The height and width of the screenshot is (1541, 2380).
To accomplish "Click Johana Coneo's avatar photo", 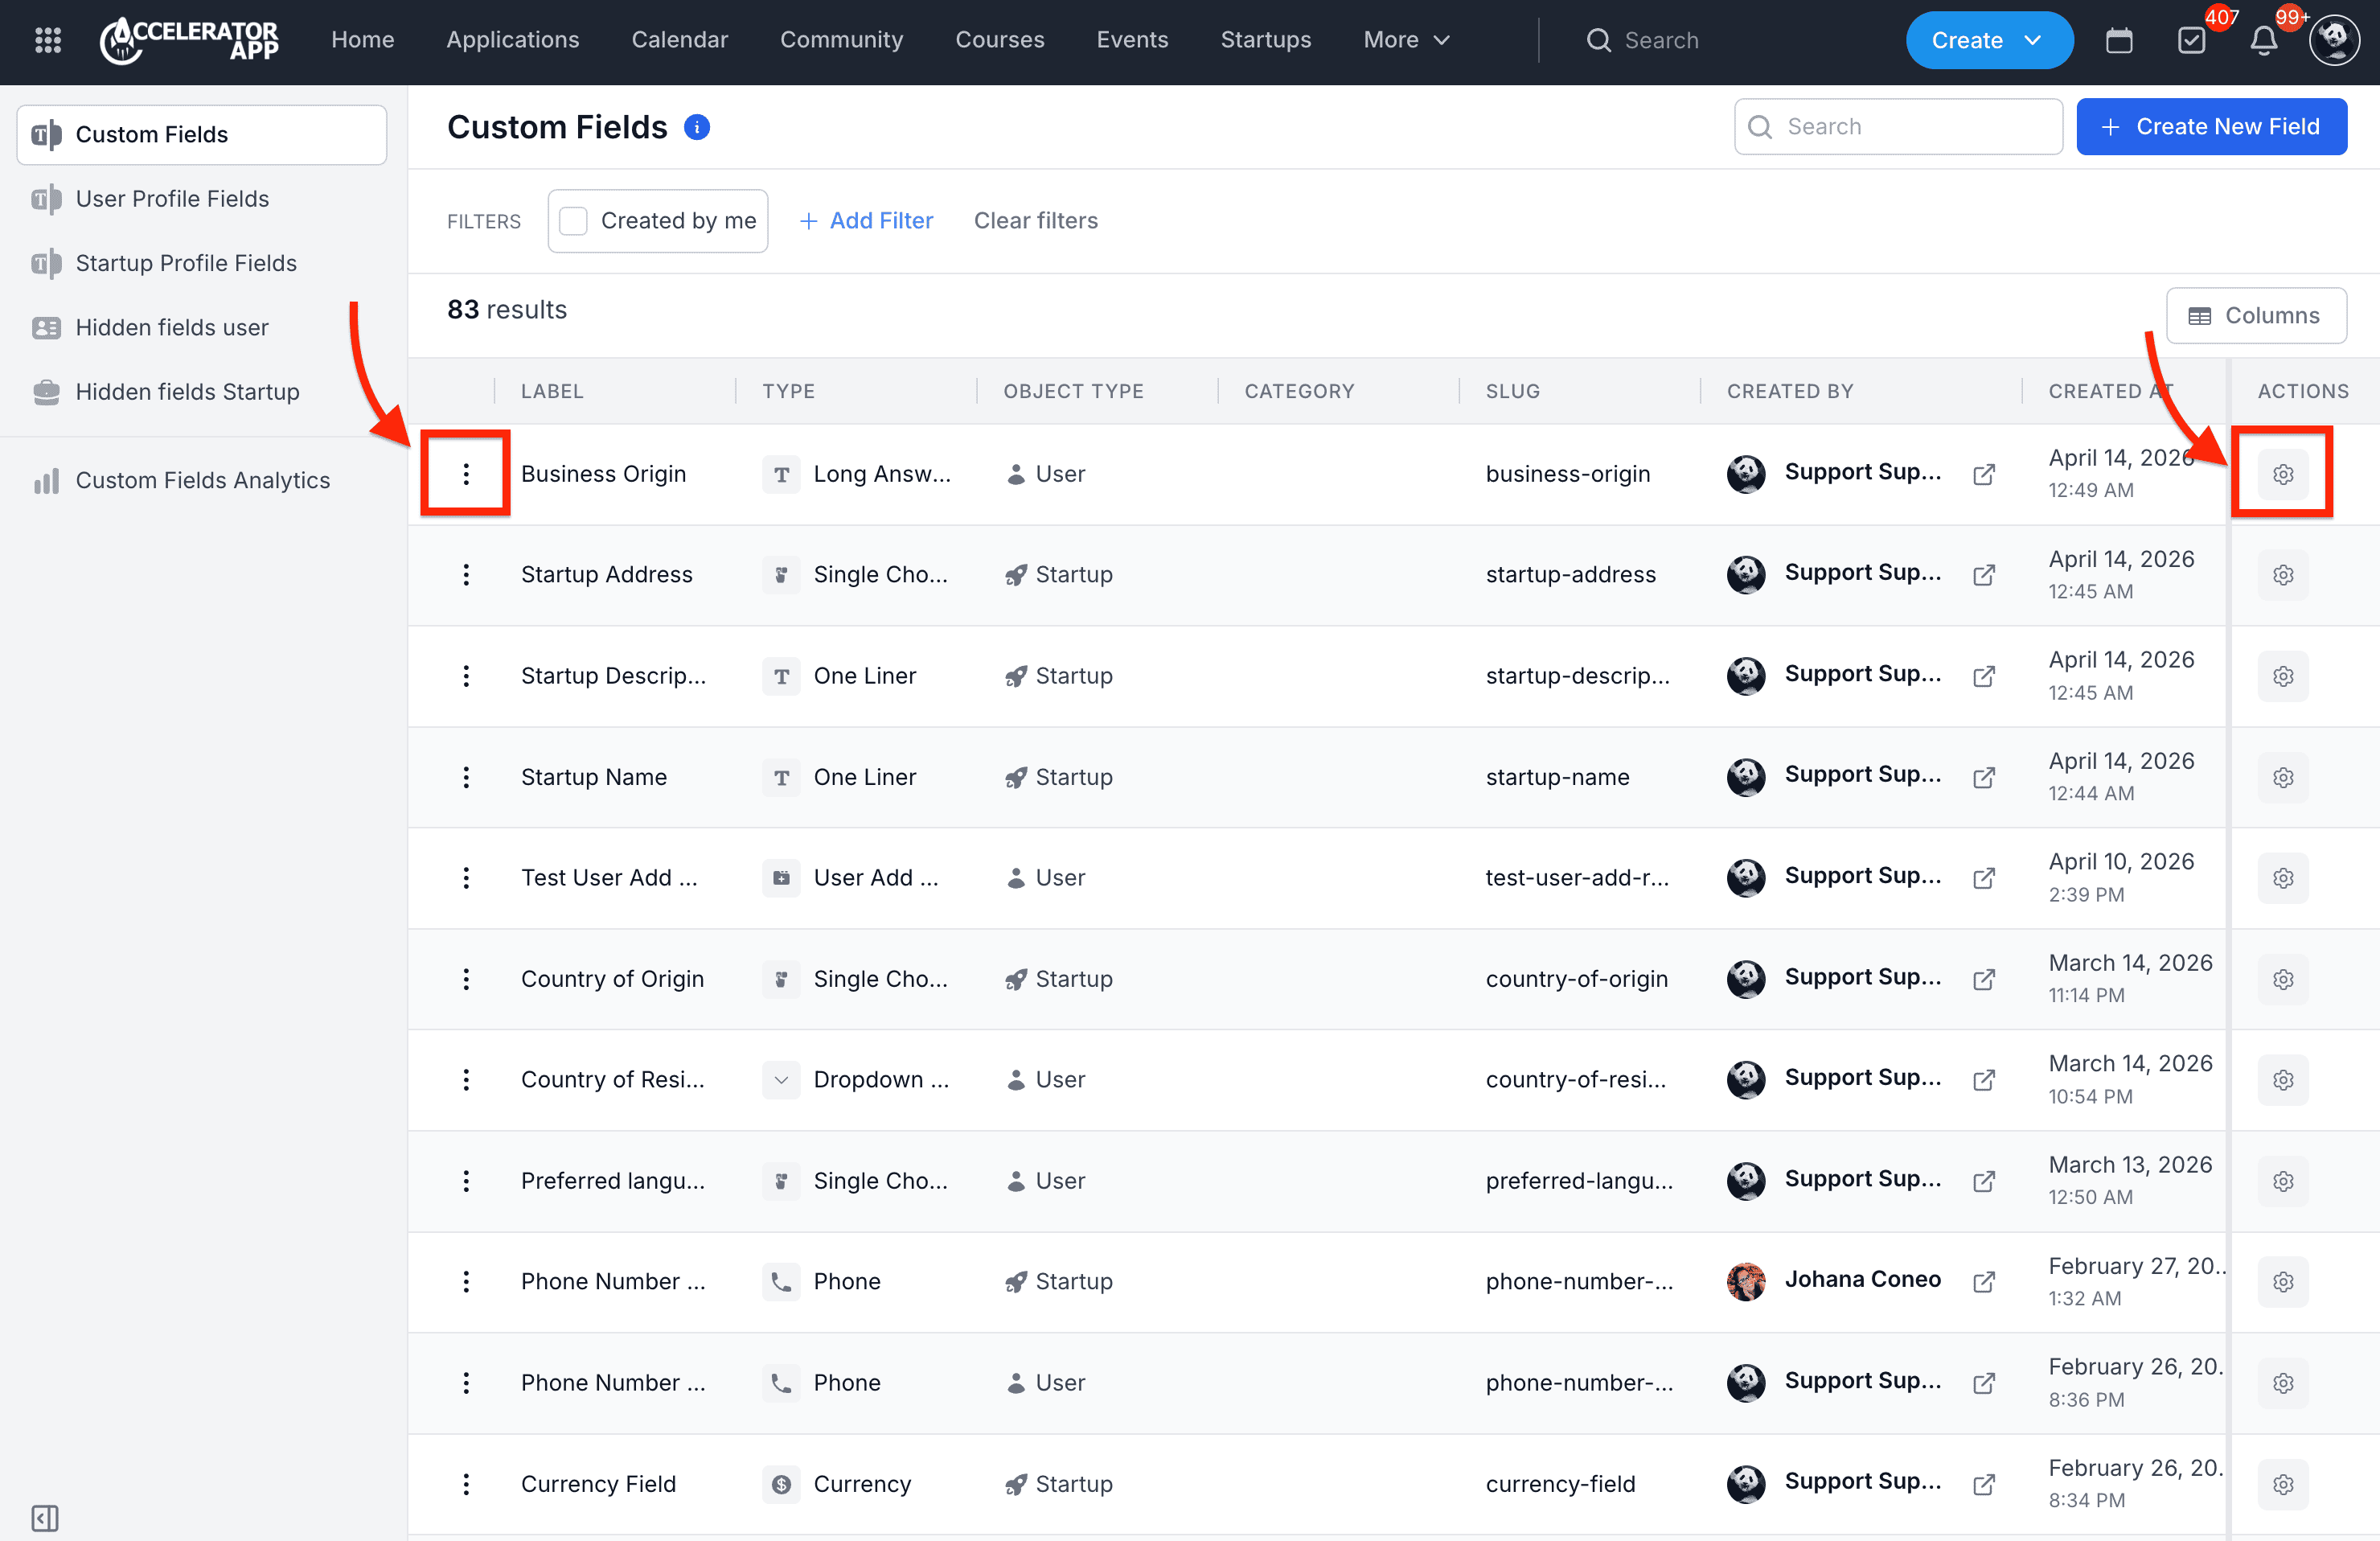I will pyautogui.click(x=1746, y=1281).
